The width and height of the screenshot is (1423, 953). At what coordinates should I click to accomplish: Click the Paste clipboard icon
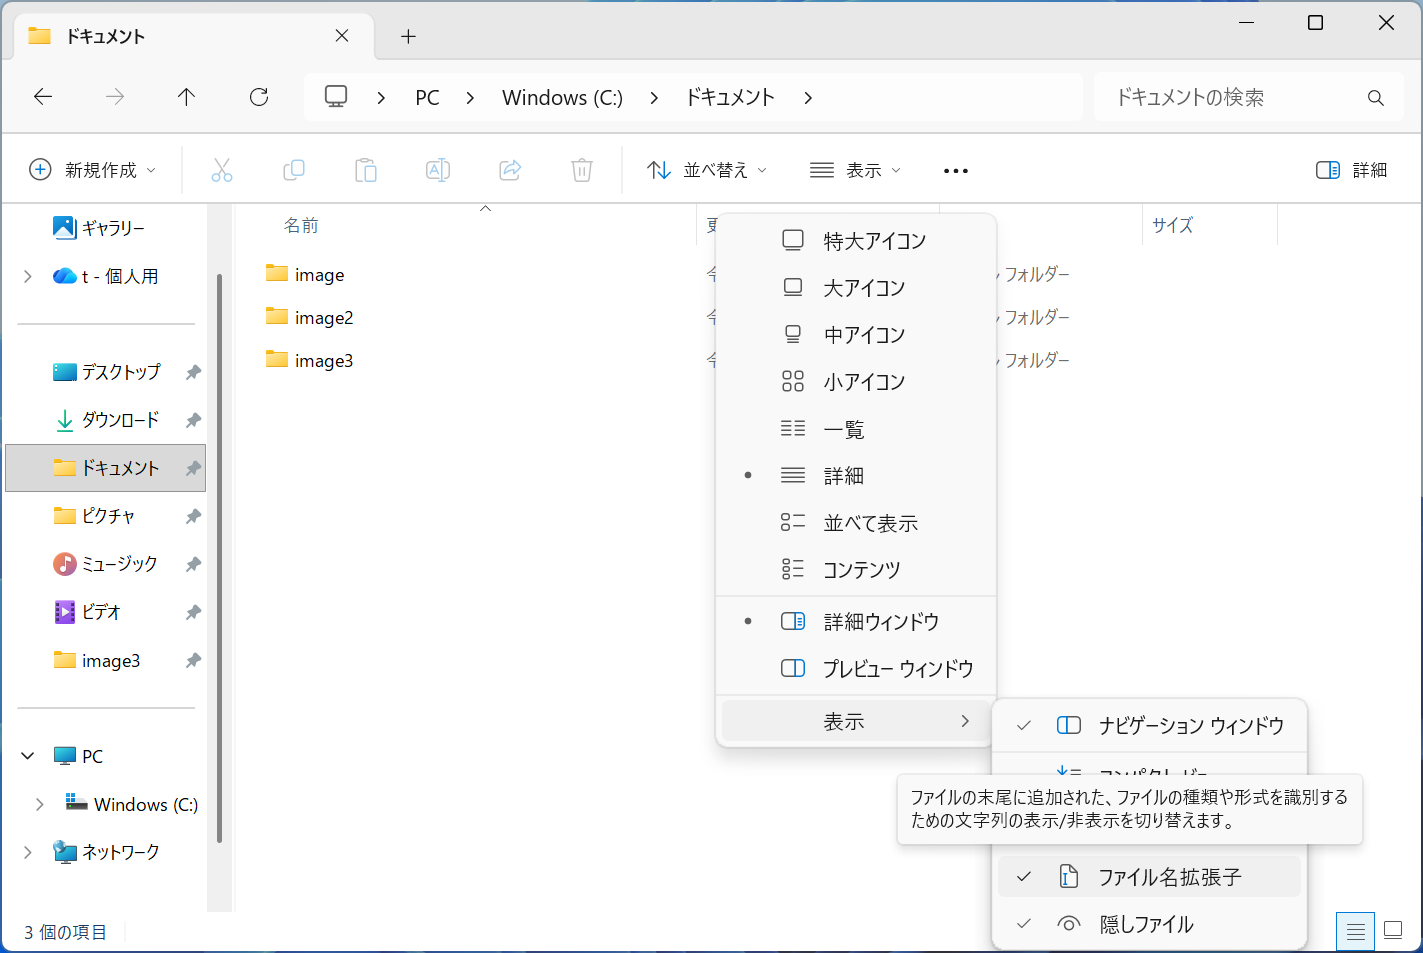click(366, 170)
